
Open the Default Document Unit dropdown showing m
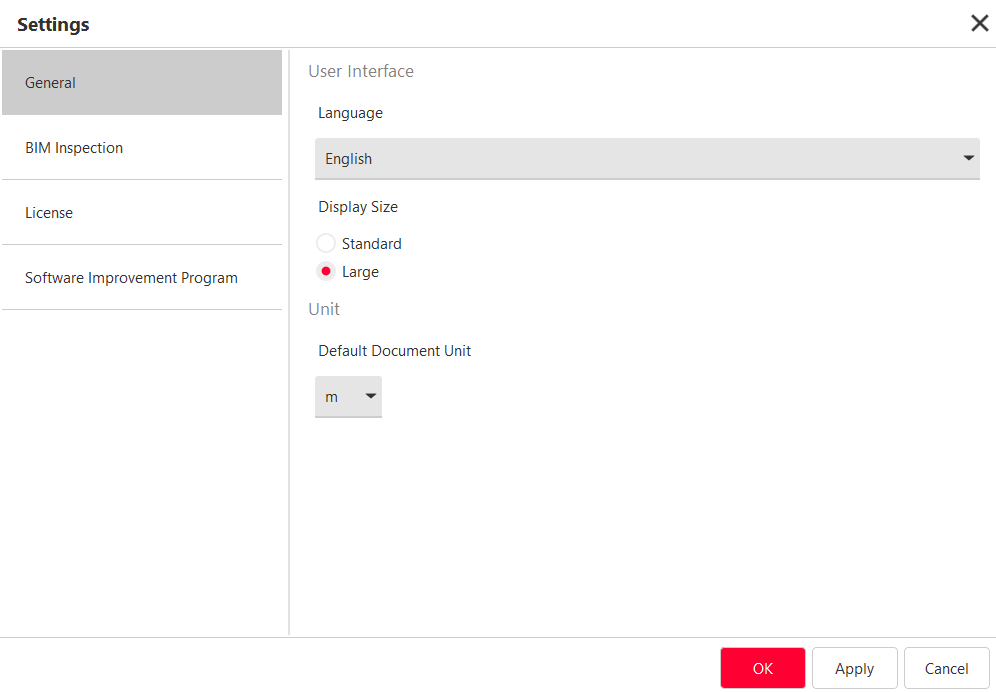[x=338, y=397]
